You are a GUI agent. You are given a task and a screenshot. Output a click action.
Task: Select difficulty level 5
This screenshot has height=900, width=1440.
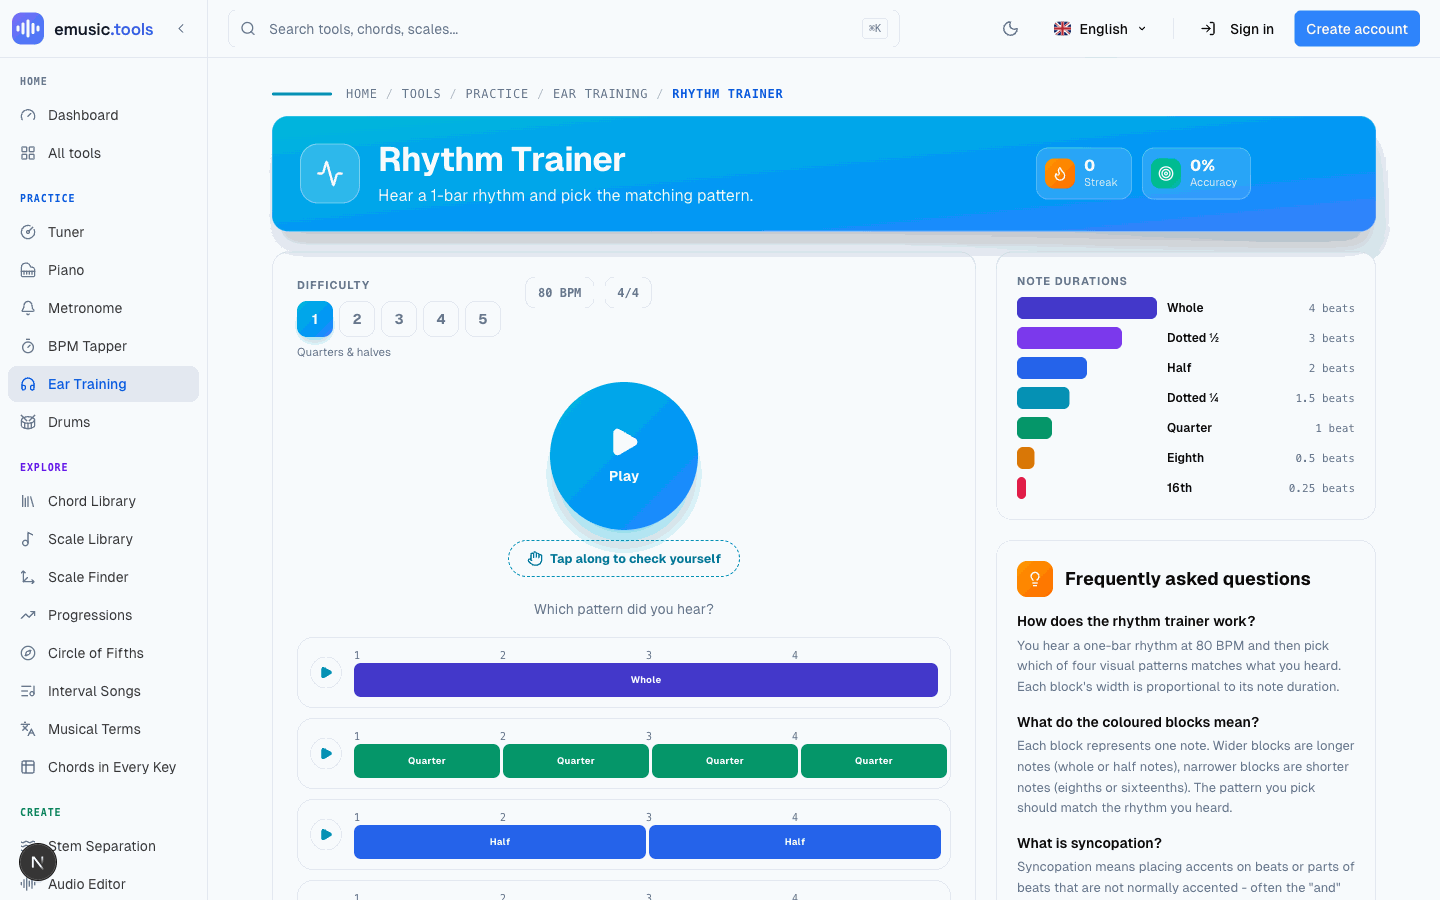coord(483,319)
